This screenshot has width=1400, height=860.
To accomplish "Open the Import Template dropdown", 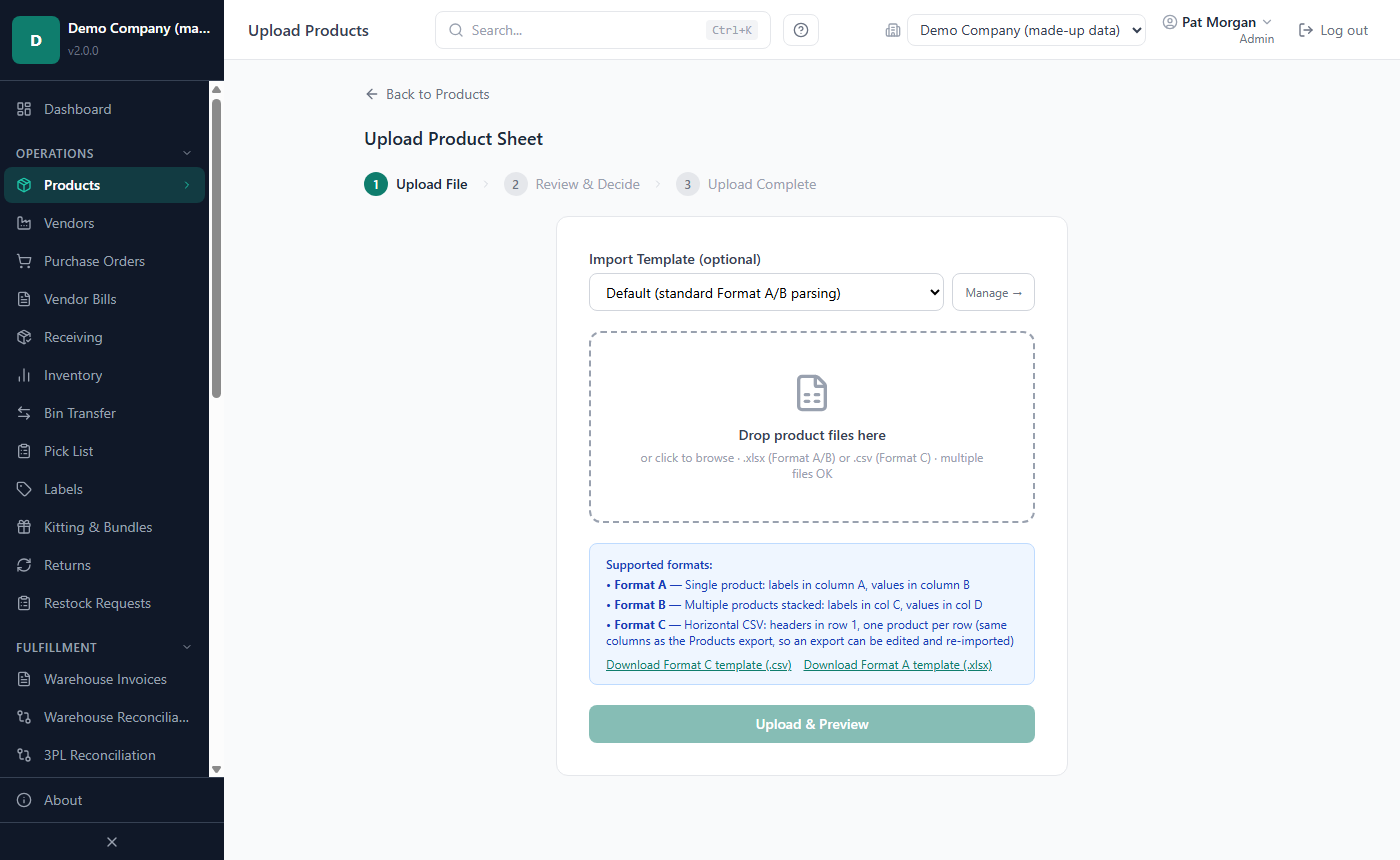I will click(x=766, y=292).
